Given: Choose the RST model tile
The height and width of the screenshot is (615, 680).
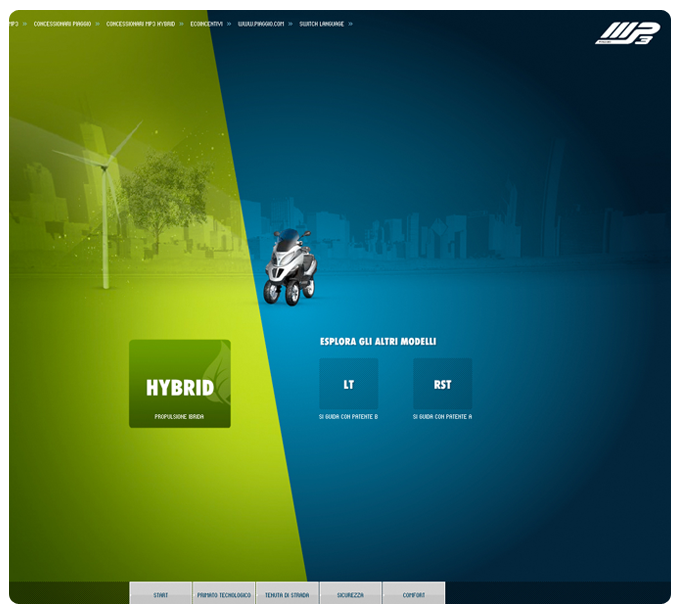Looking at the screenshot, I should tap(442, 384).
